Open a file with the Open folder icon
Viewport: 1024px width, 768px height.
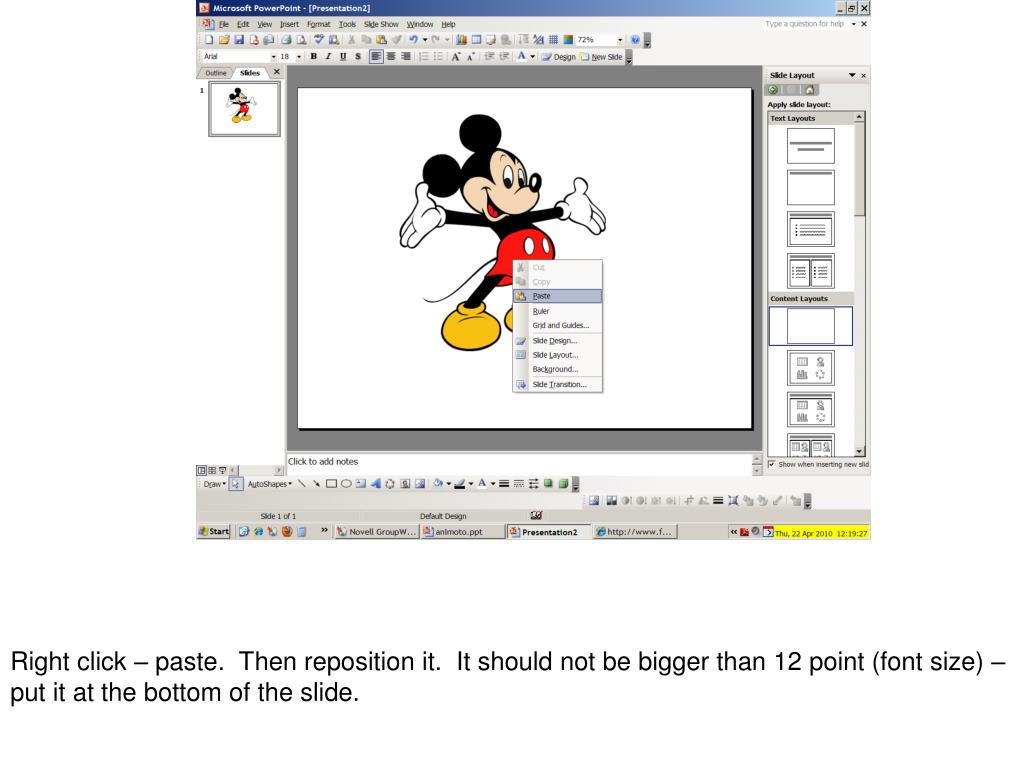pos(224,40)
